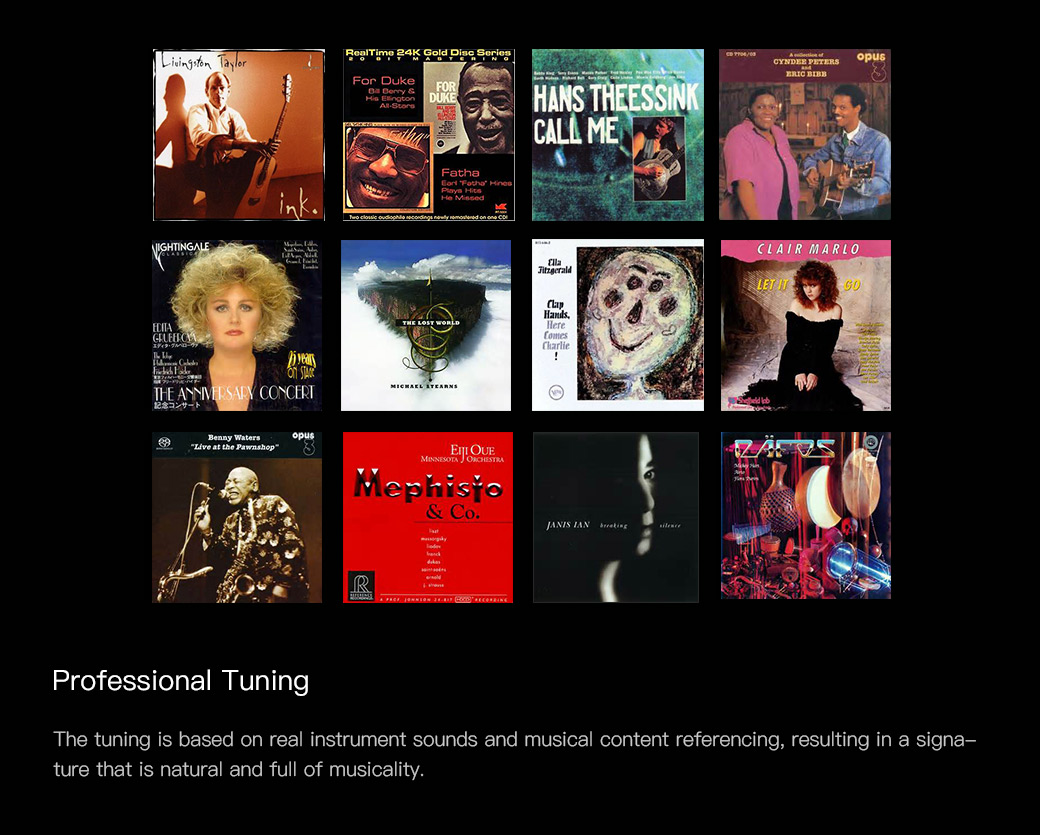Click the colorful percussion instruments album cover

[806, 515]
